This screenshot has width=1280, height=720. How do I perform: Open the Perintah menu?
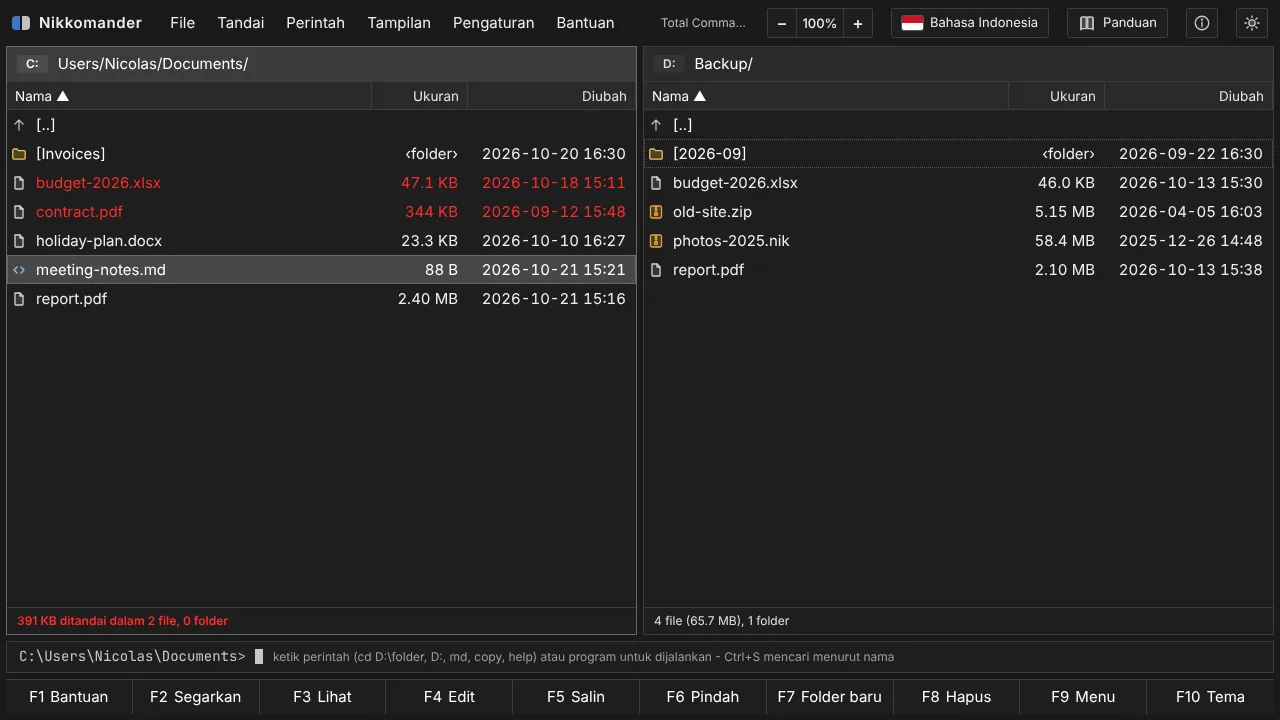click(315, 23)
